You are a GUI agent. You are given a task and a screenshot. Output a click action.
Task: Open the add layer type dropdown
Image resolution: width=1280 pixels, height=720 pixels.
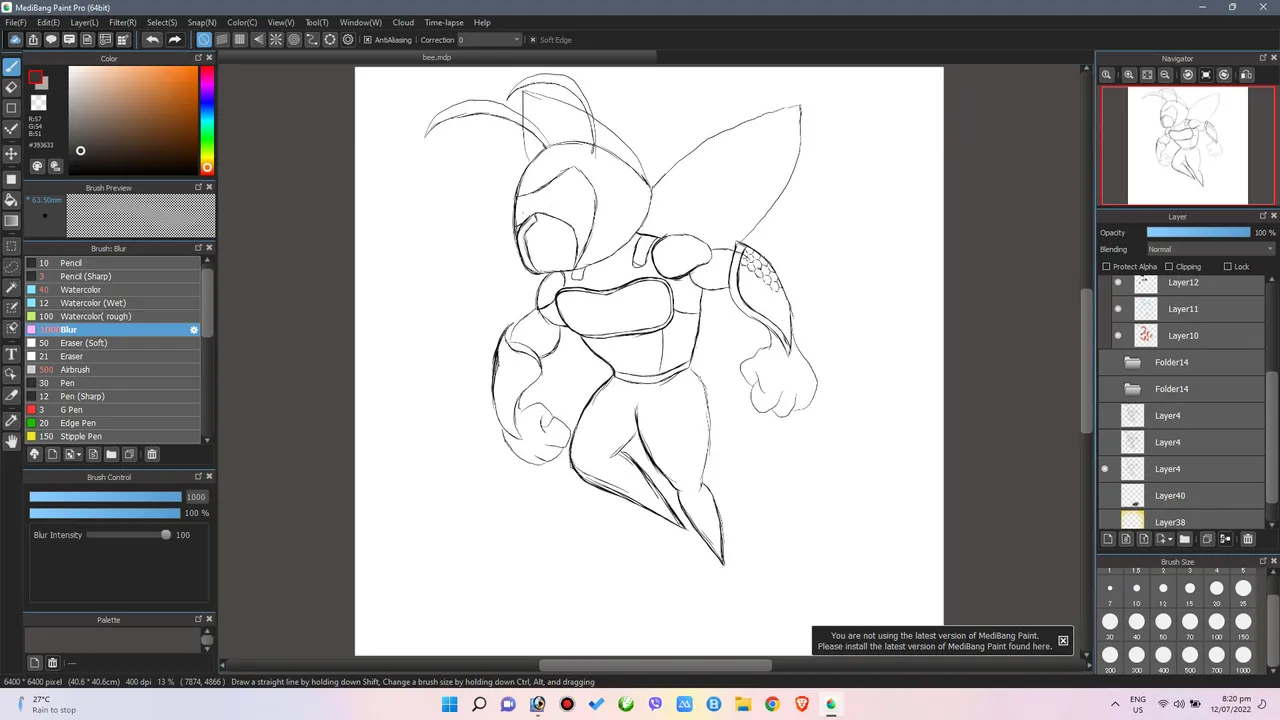1162,539
